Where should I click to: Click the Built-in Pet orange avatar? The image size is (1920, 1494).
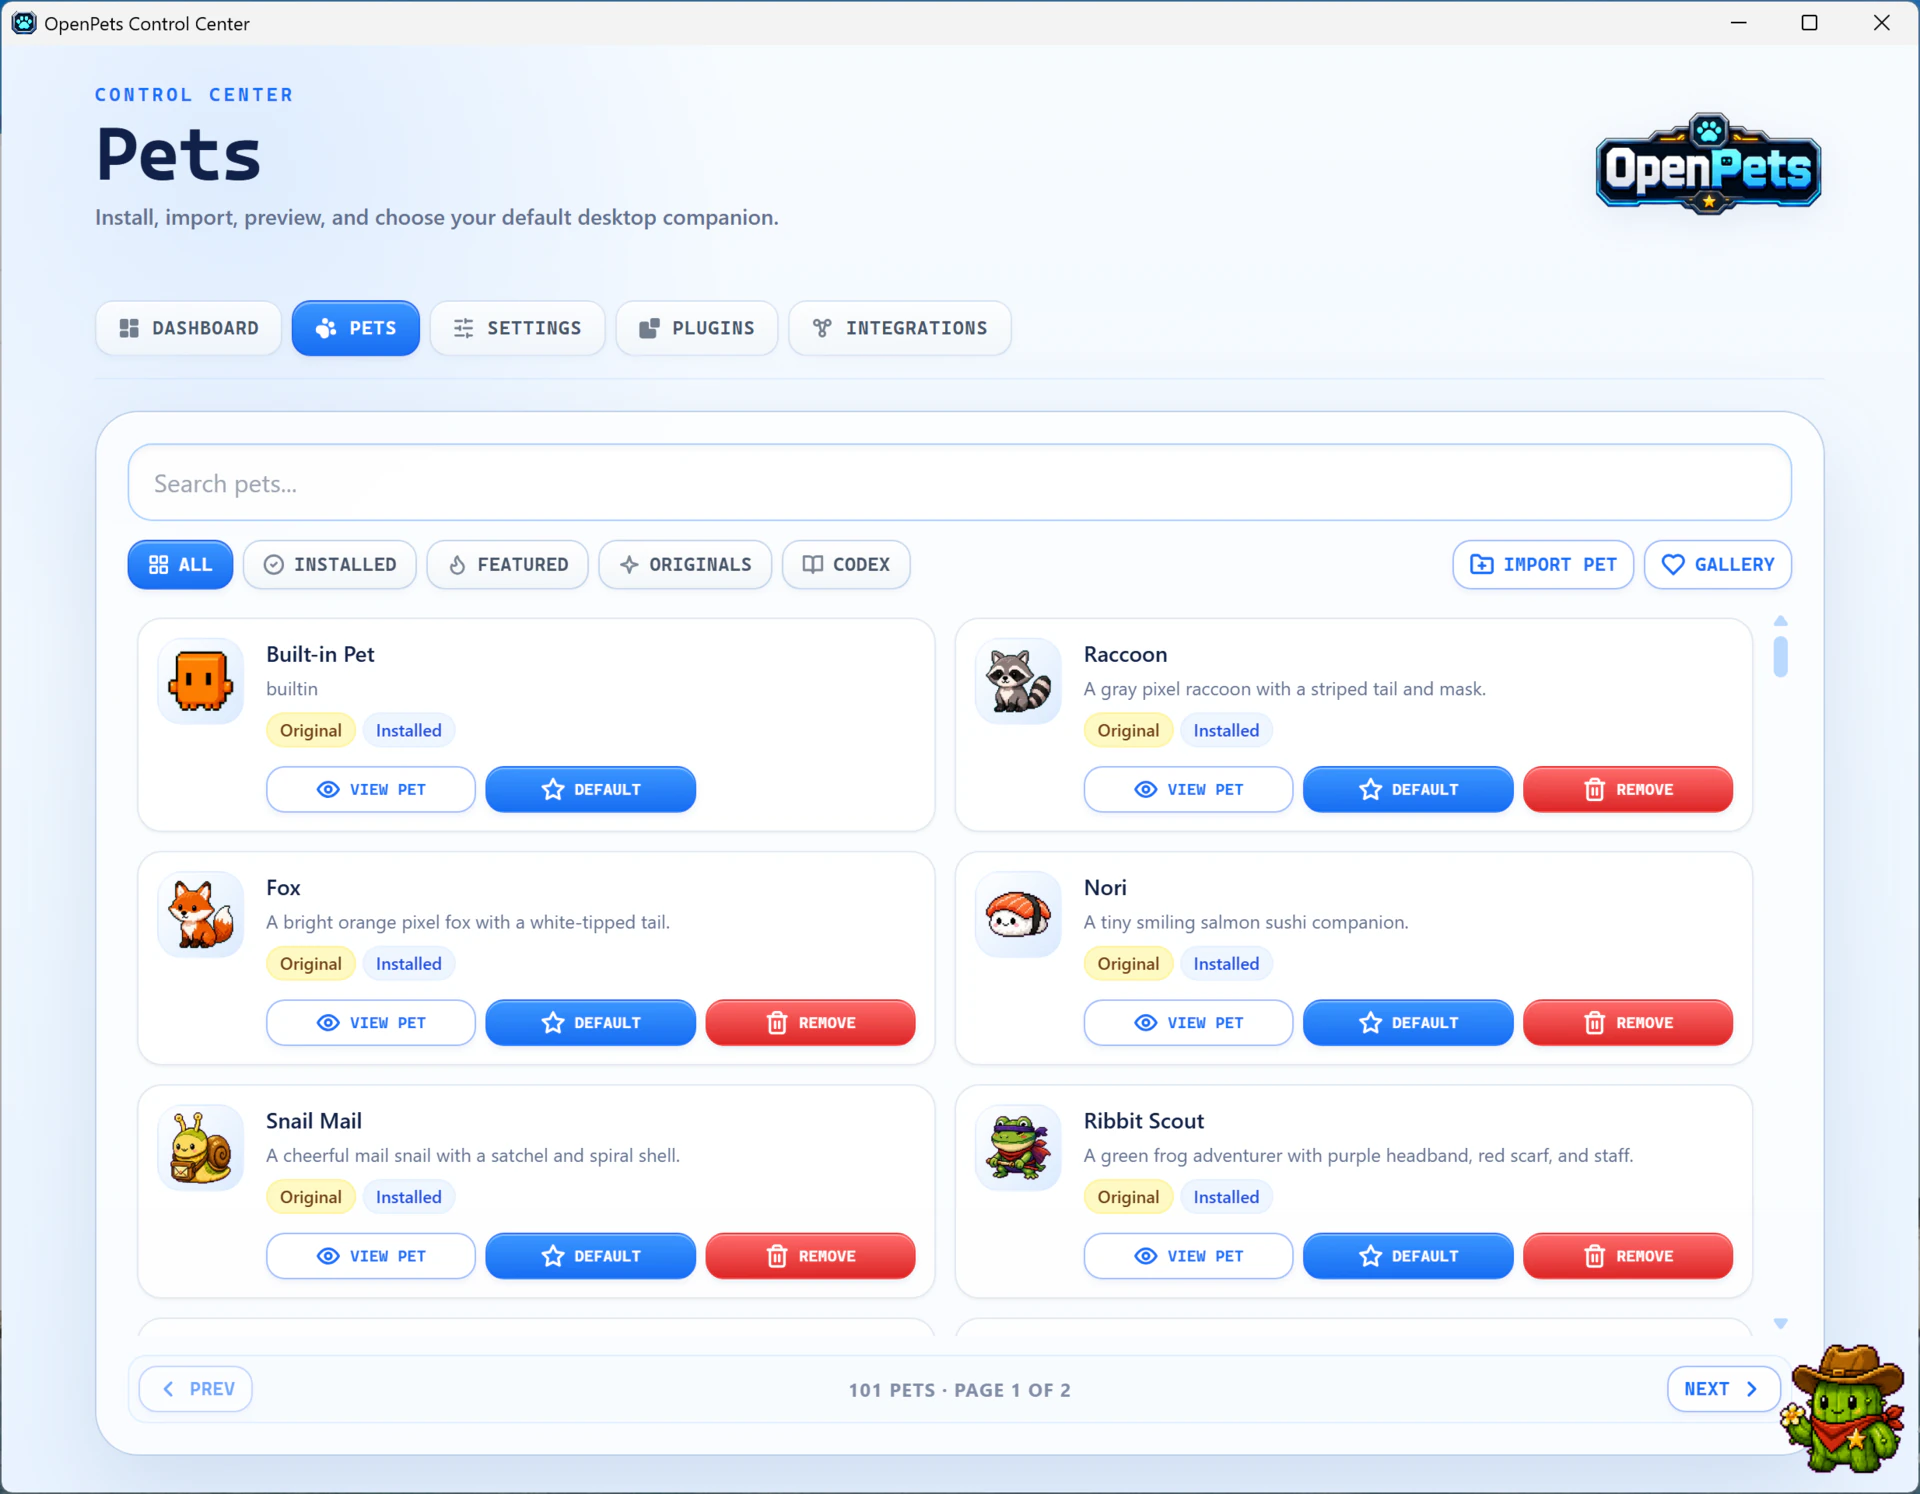pos(201,681)
